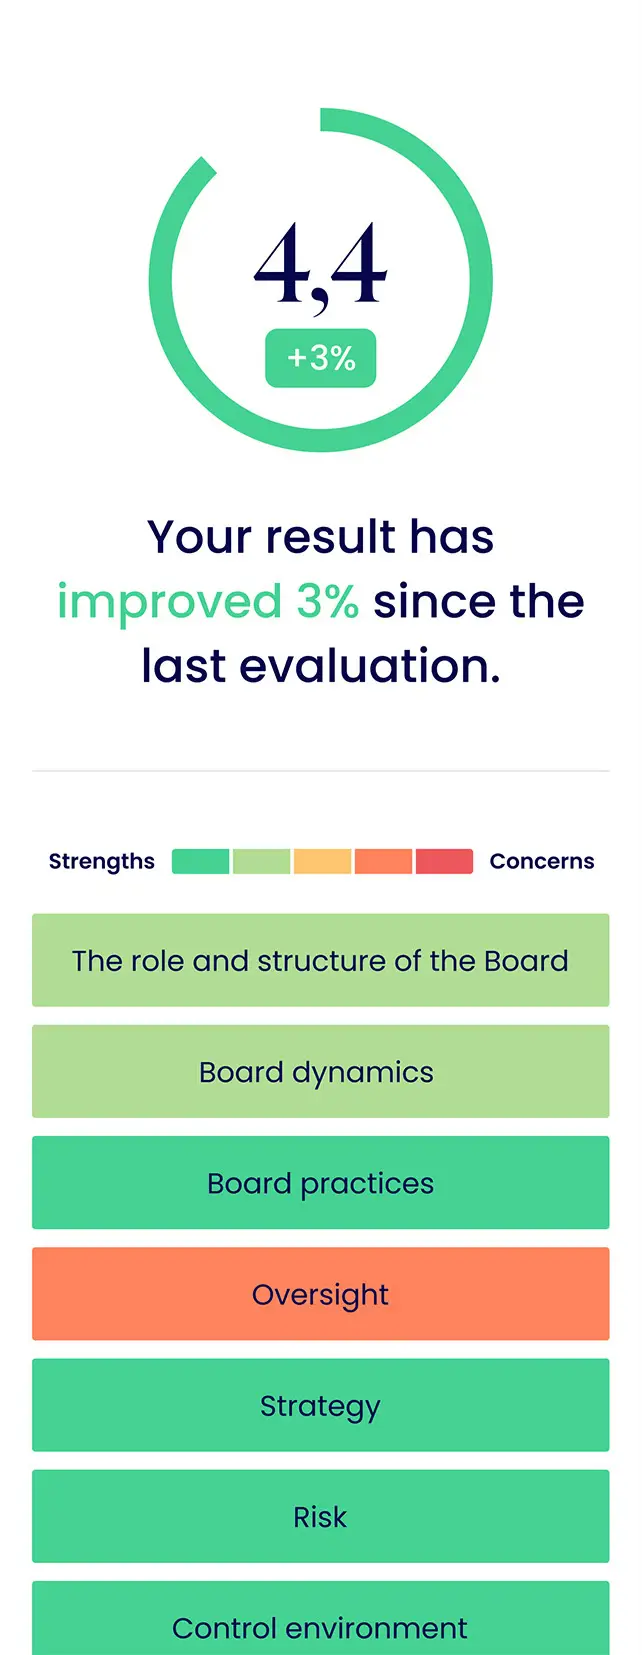Viewport: 642px width, 1655px height.
Task: Click the Concerns legend label
Action: tap(541, 861)
